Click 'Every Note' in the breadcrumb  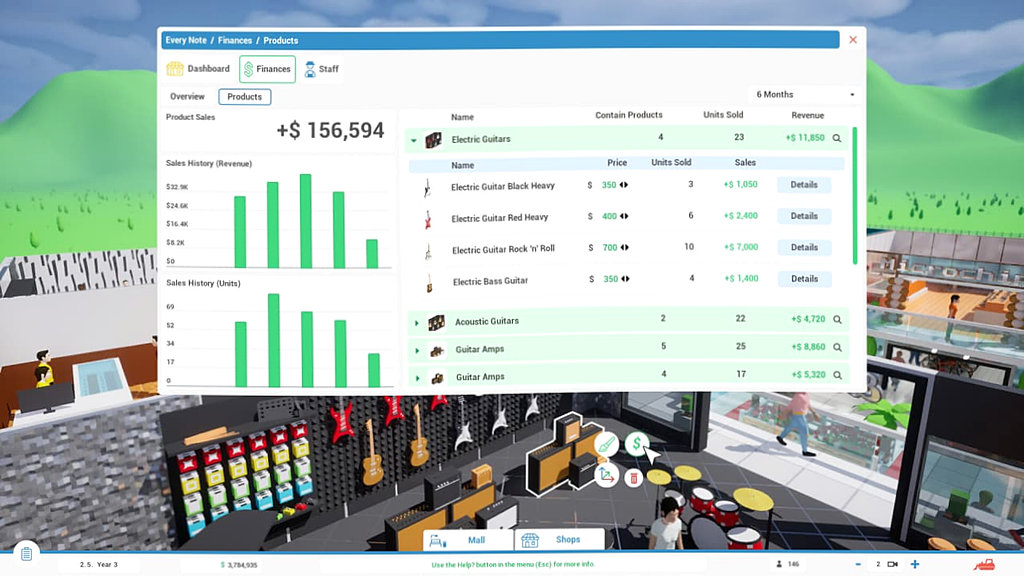[185, 40]
